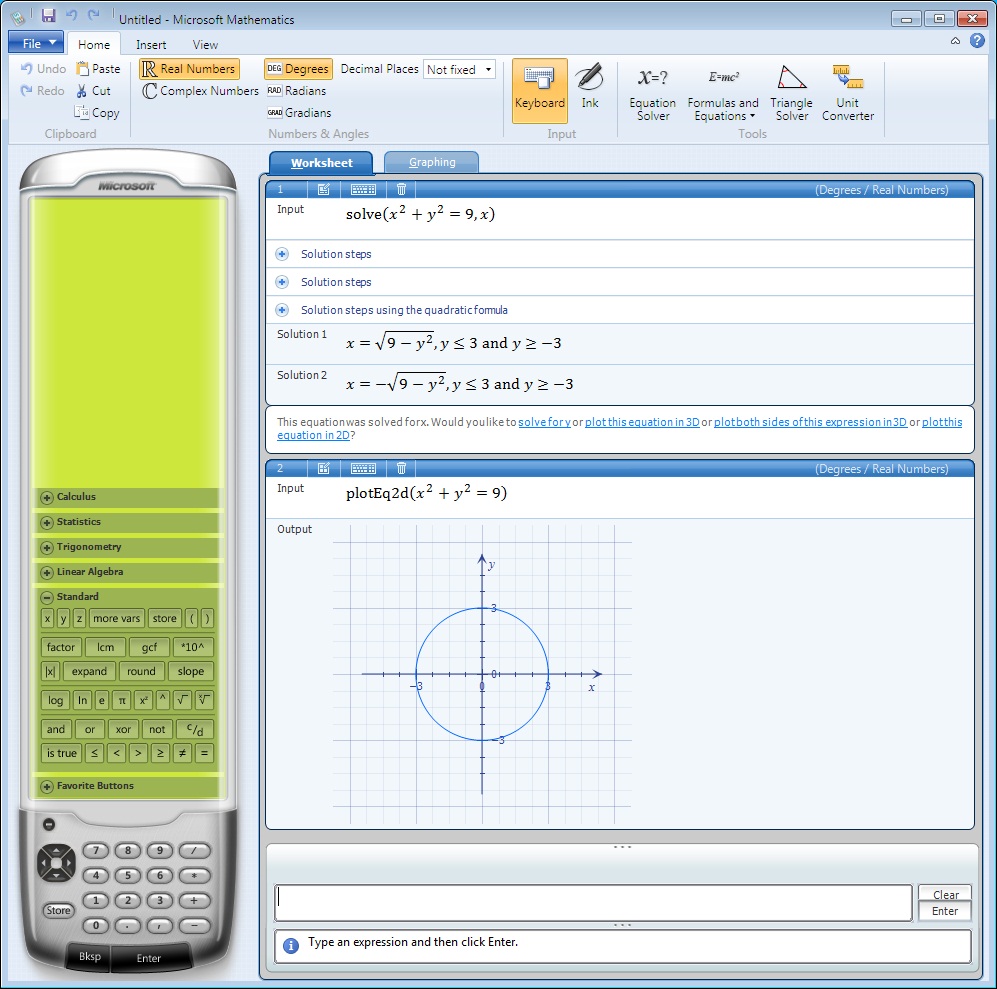Screen dimensions: 997x989
Task: Click the plot this equation in 3D link
Action: coord(640,422)
